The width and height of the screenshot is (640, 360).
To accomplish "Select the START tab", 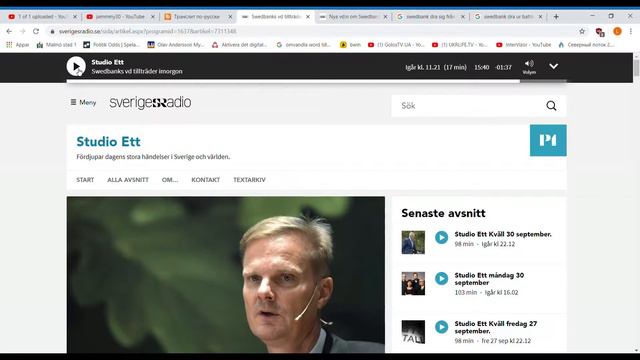I will click(85, 180).
